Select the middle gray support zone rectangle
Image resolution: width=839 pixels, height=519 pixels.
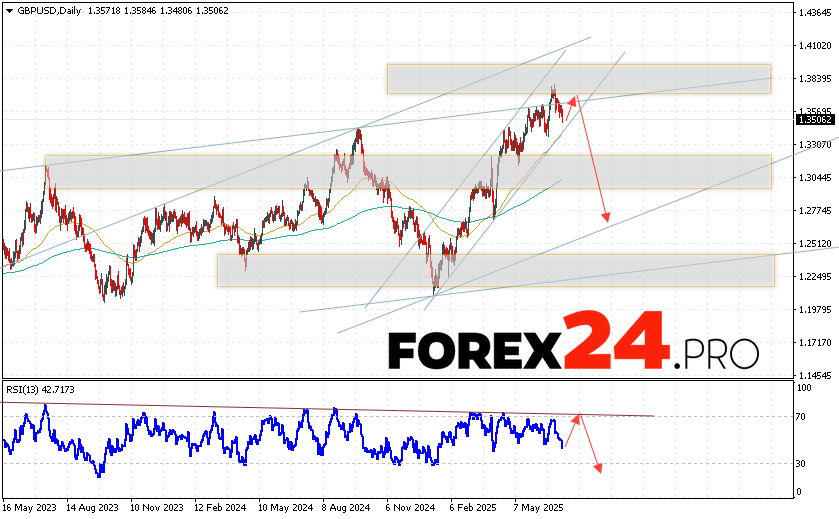click(x=408, y=171)
